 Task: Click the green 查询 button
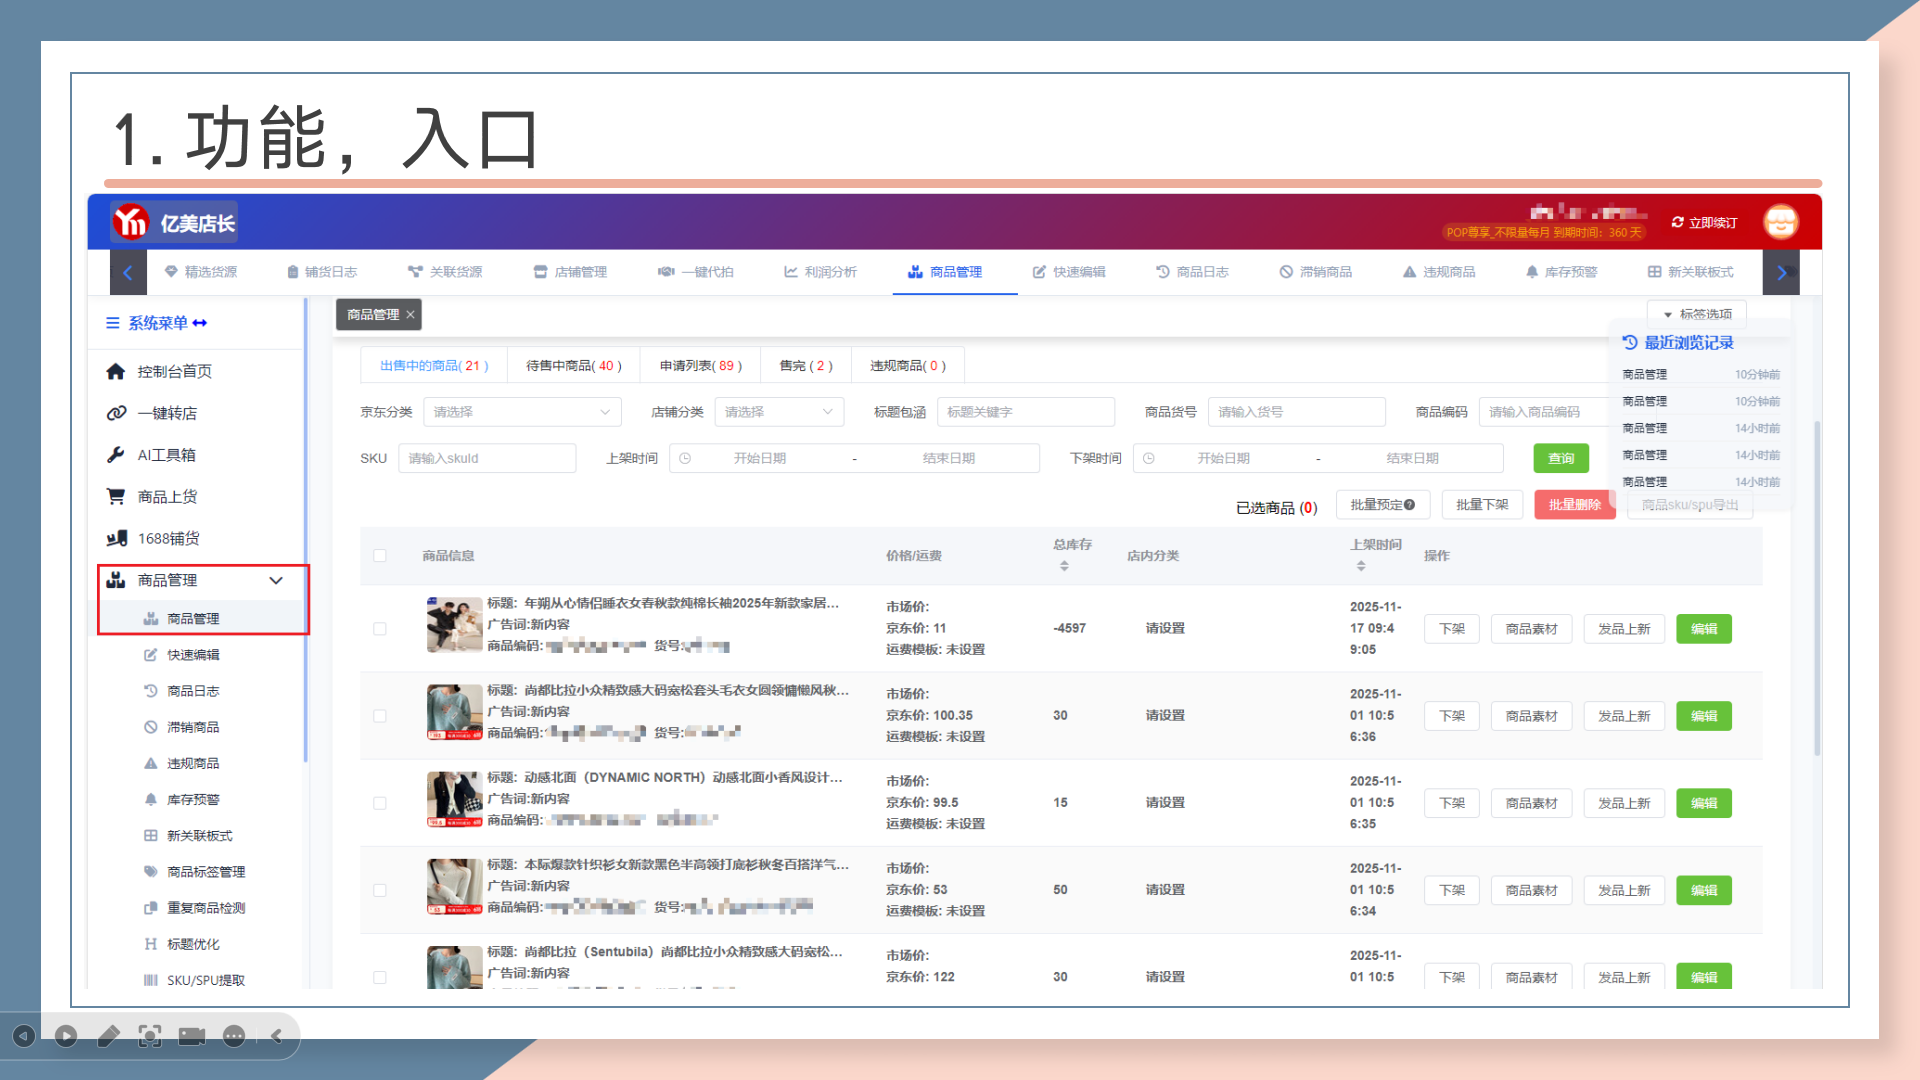[1560, 458]
